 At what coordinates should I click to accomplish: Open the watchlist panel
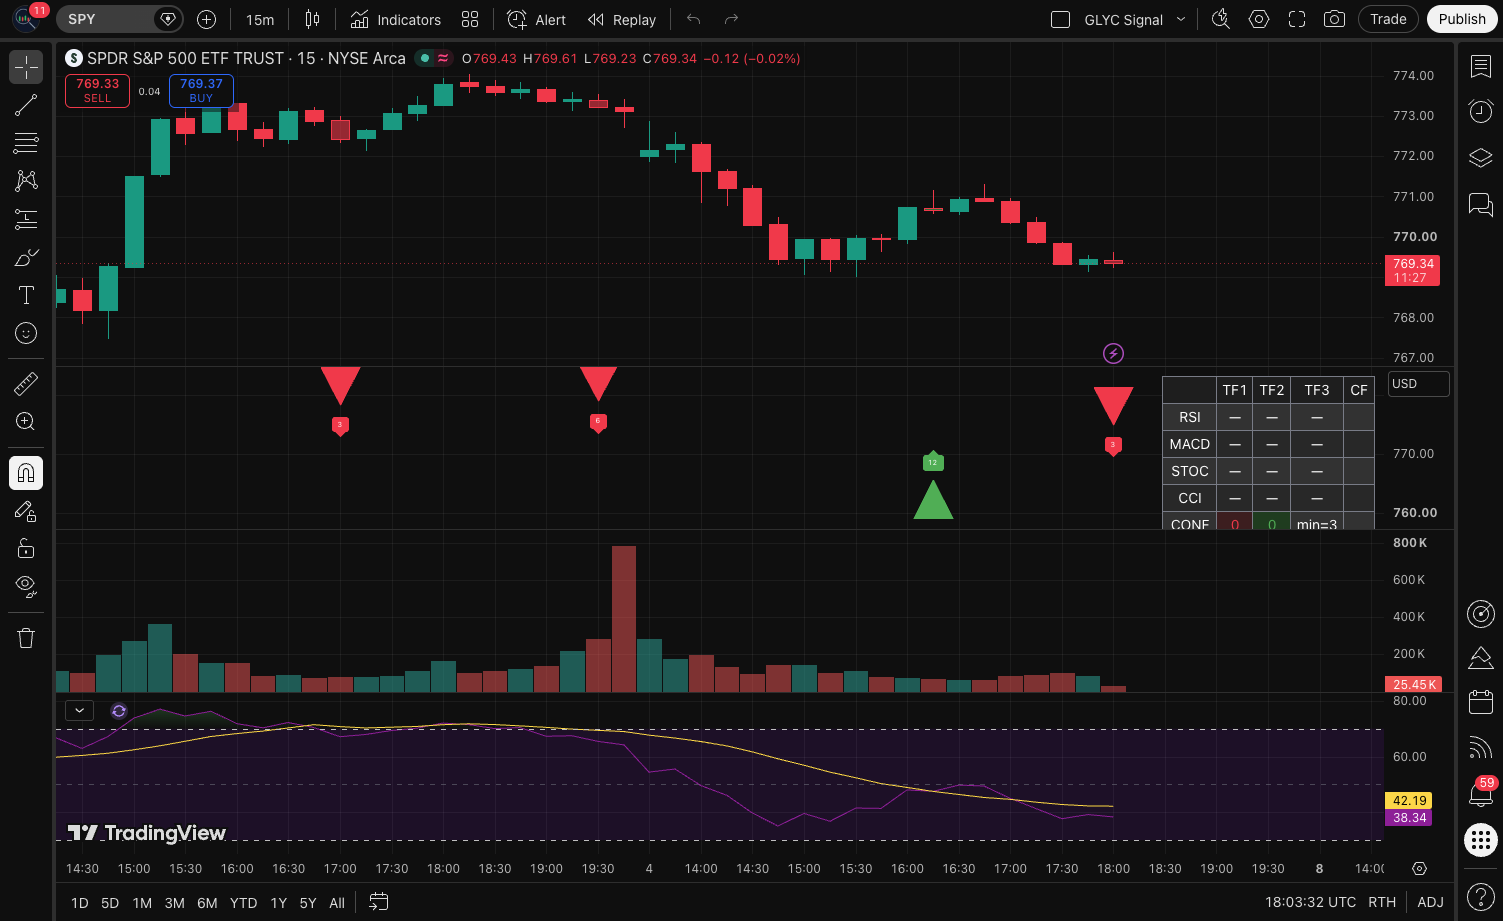pos(1480,66)
